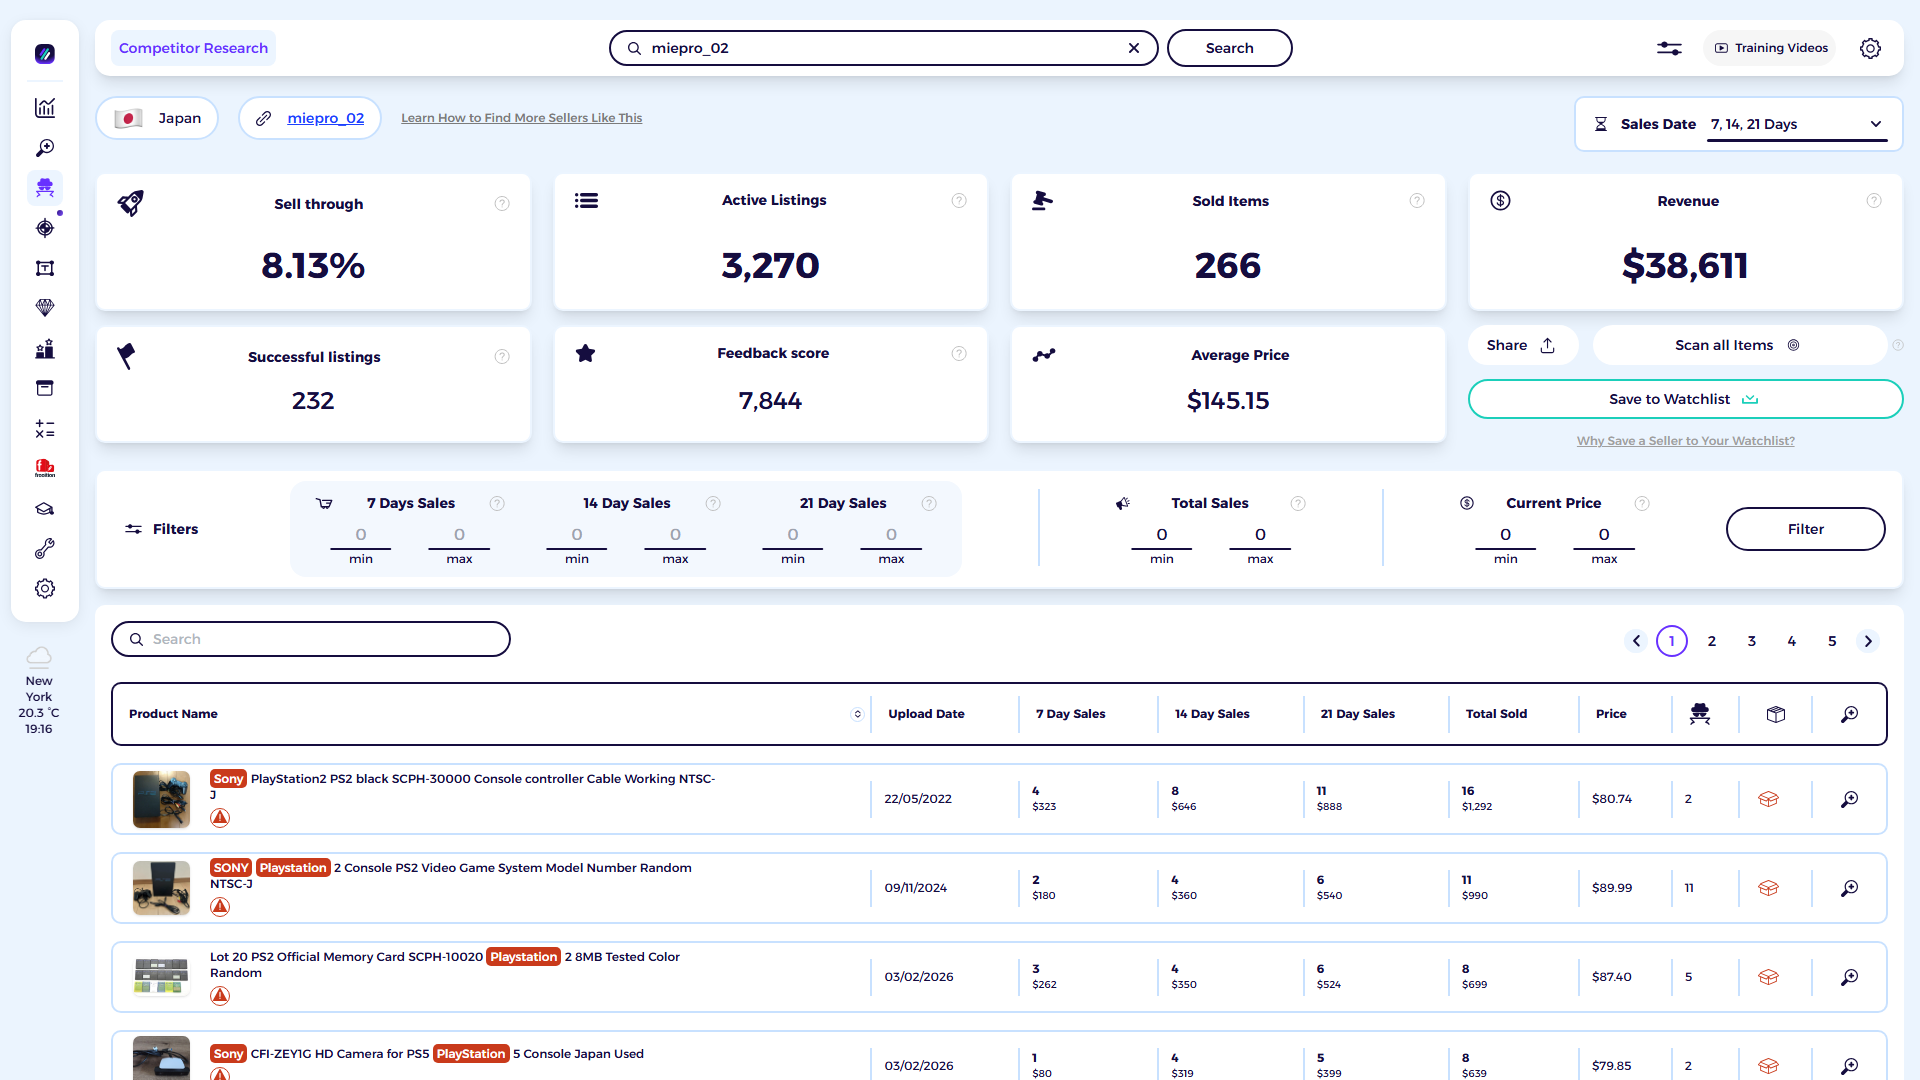Sort by Total Sold column header
The width and height of the screenshot is (1920, 1080).
(x=1496, y=714)
